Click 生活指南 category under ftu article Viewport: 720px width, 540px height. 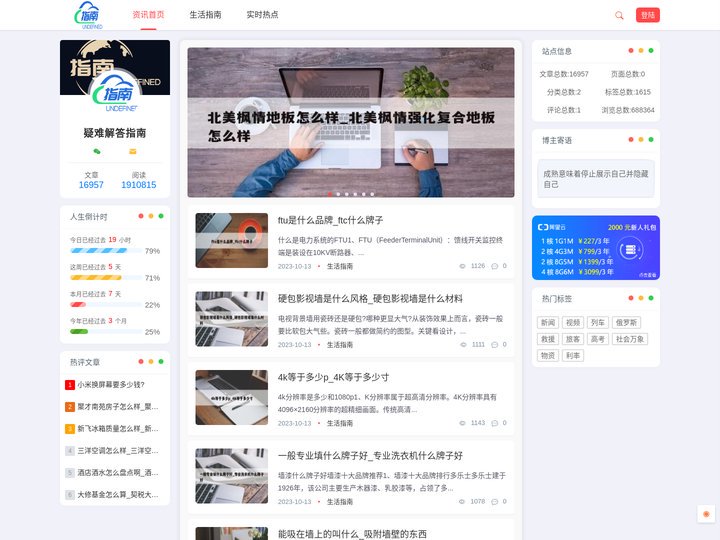point(340,266)
